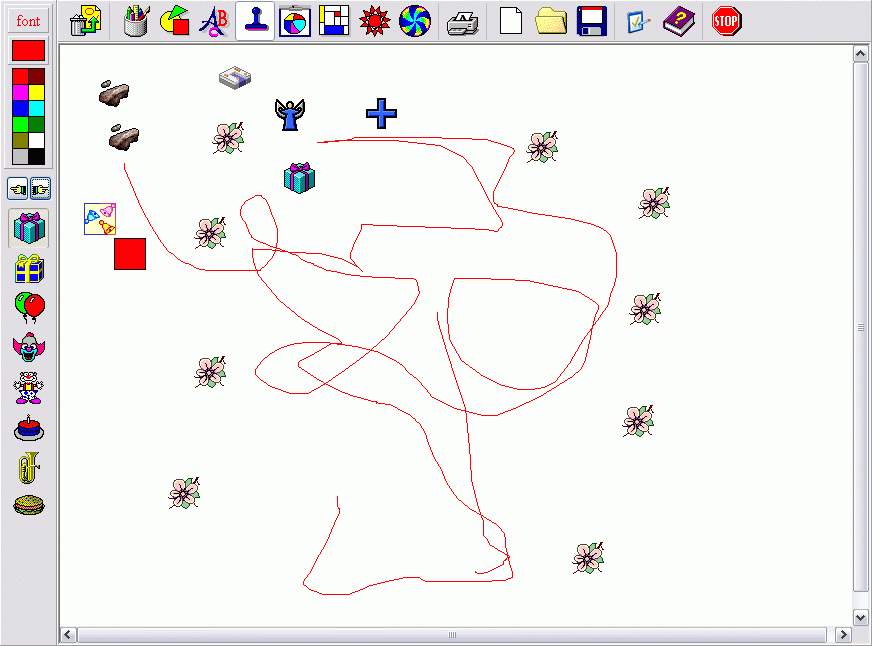Save drawing with floppy disk icon
The height and width of the screenshot is (646, 872).
tap(592, 21)
